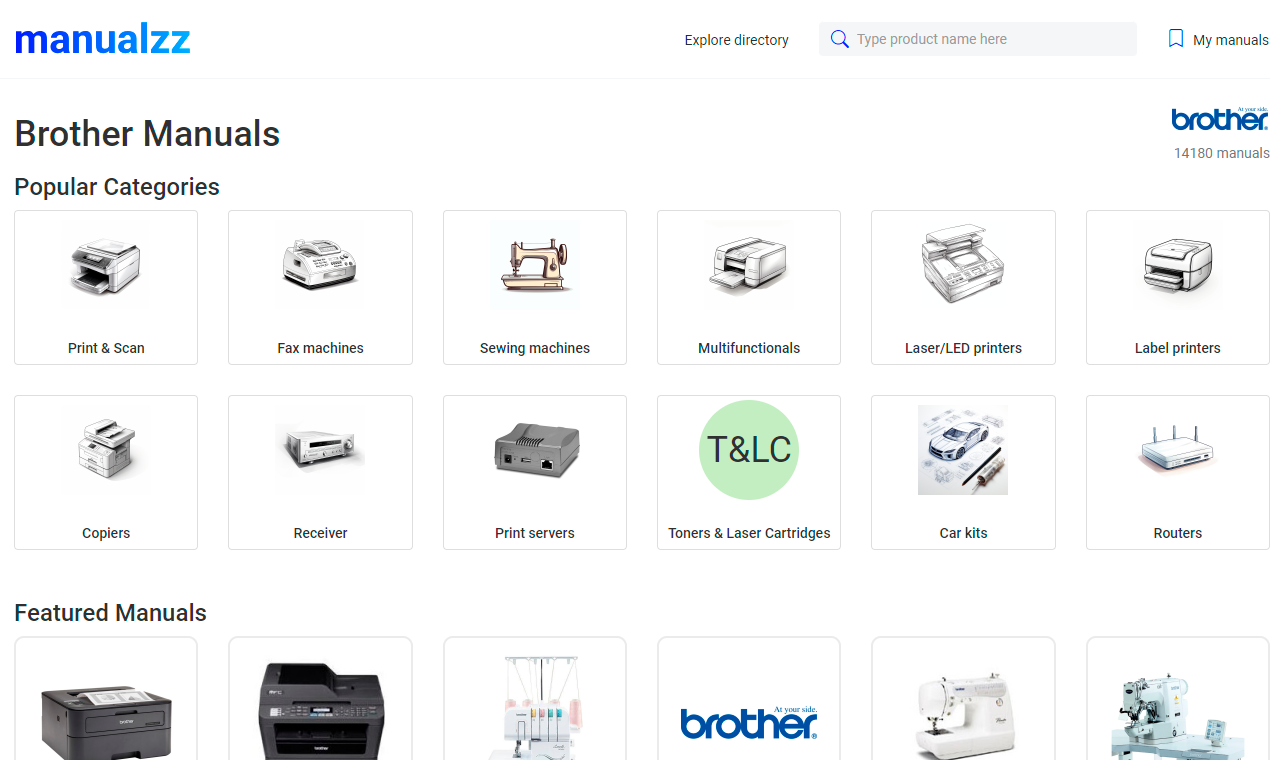Open the Explore directory menu link

[737, 40]
